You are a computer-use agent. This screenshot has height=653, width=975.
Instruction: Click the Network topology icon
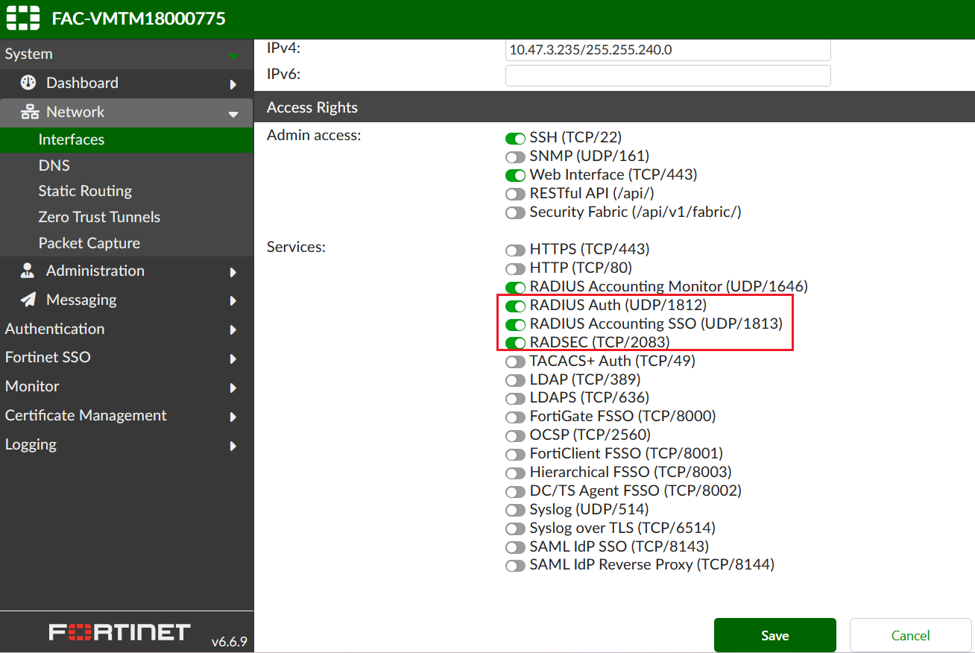pyautogui.click(x=29, y=112)
